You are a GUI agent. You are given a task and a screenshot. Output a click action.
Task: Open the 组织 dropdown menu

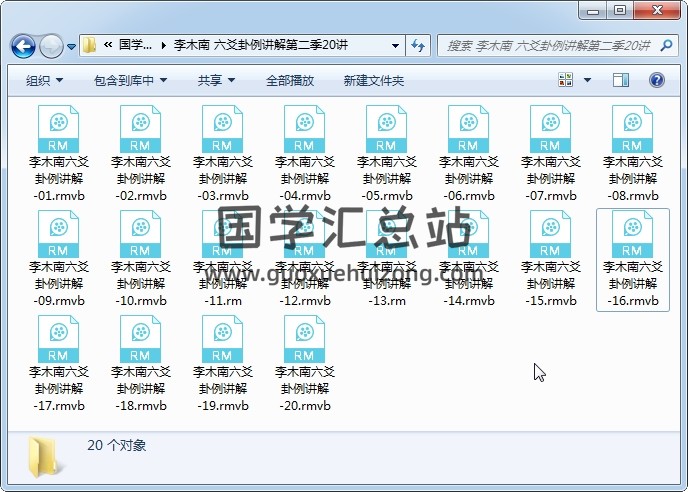pyautogui.click(x=44, y=80)
